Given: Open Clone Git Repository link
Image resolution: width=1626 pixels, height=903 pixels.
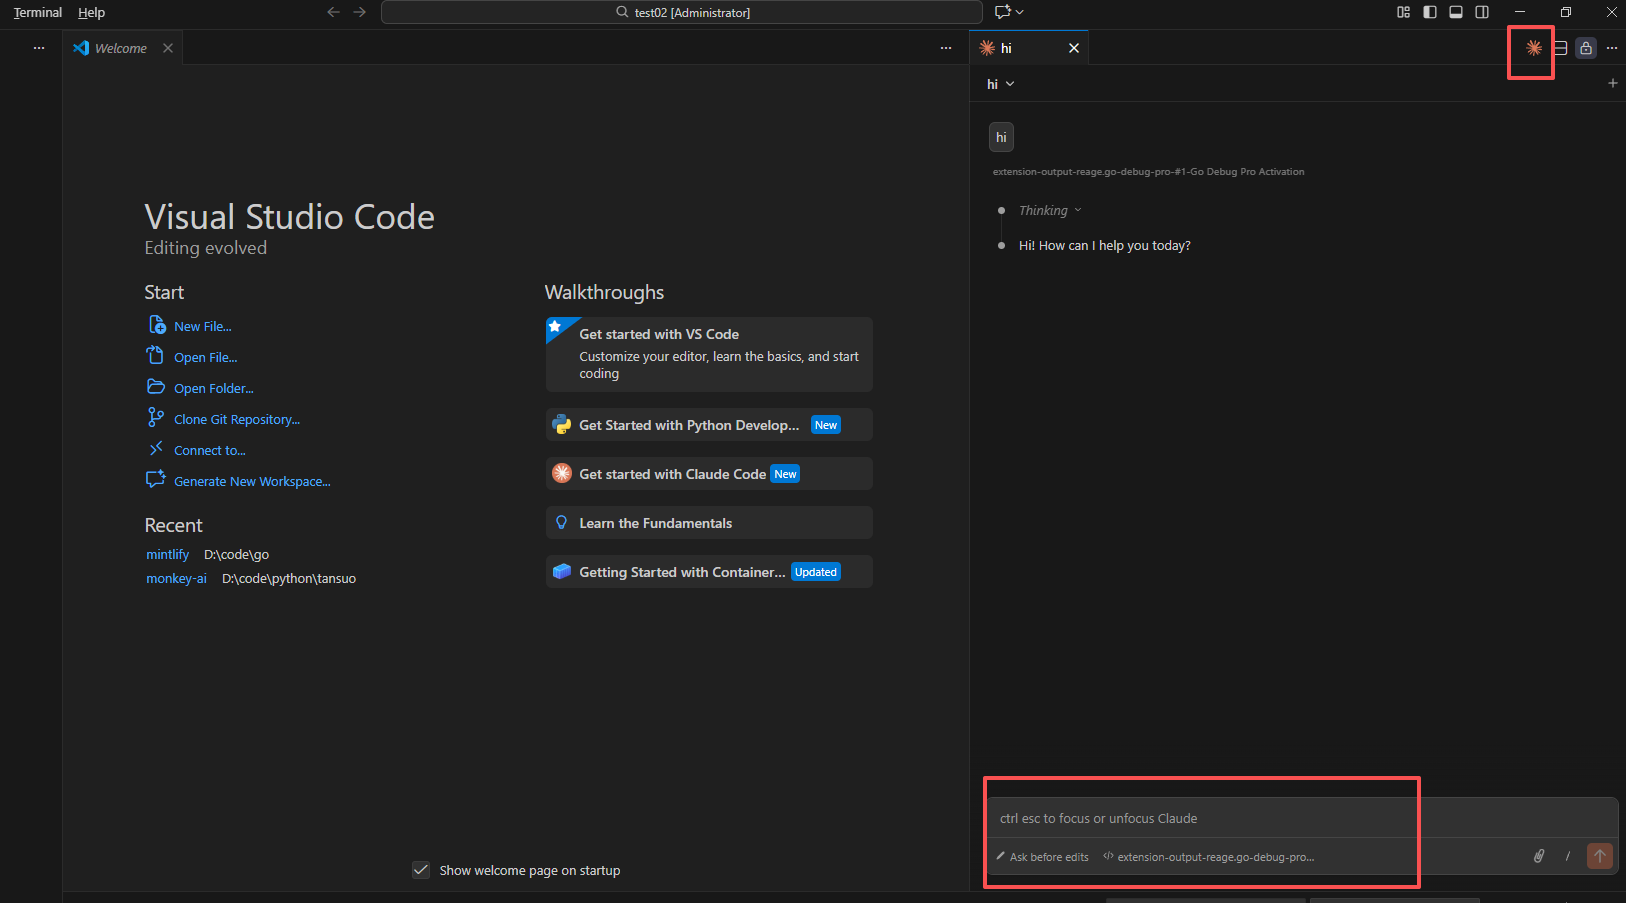Looking at the screenshot, I should (x=236, y=418).
